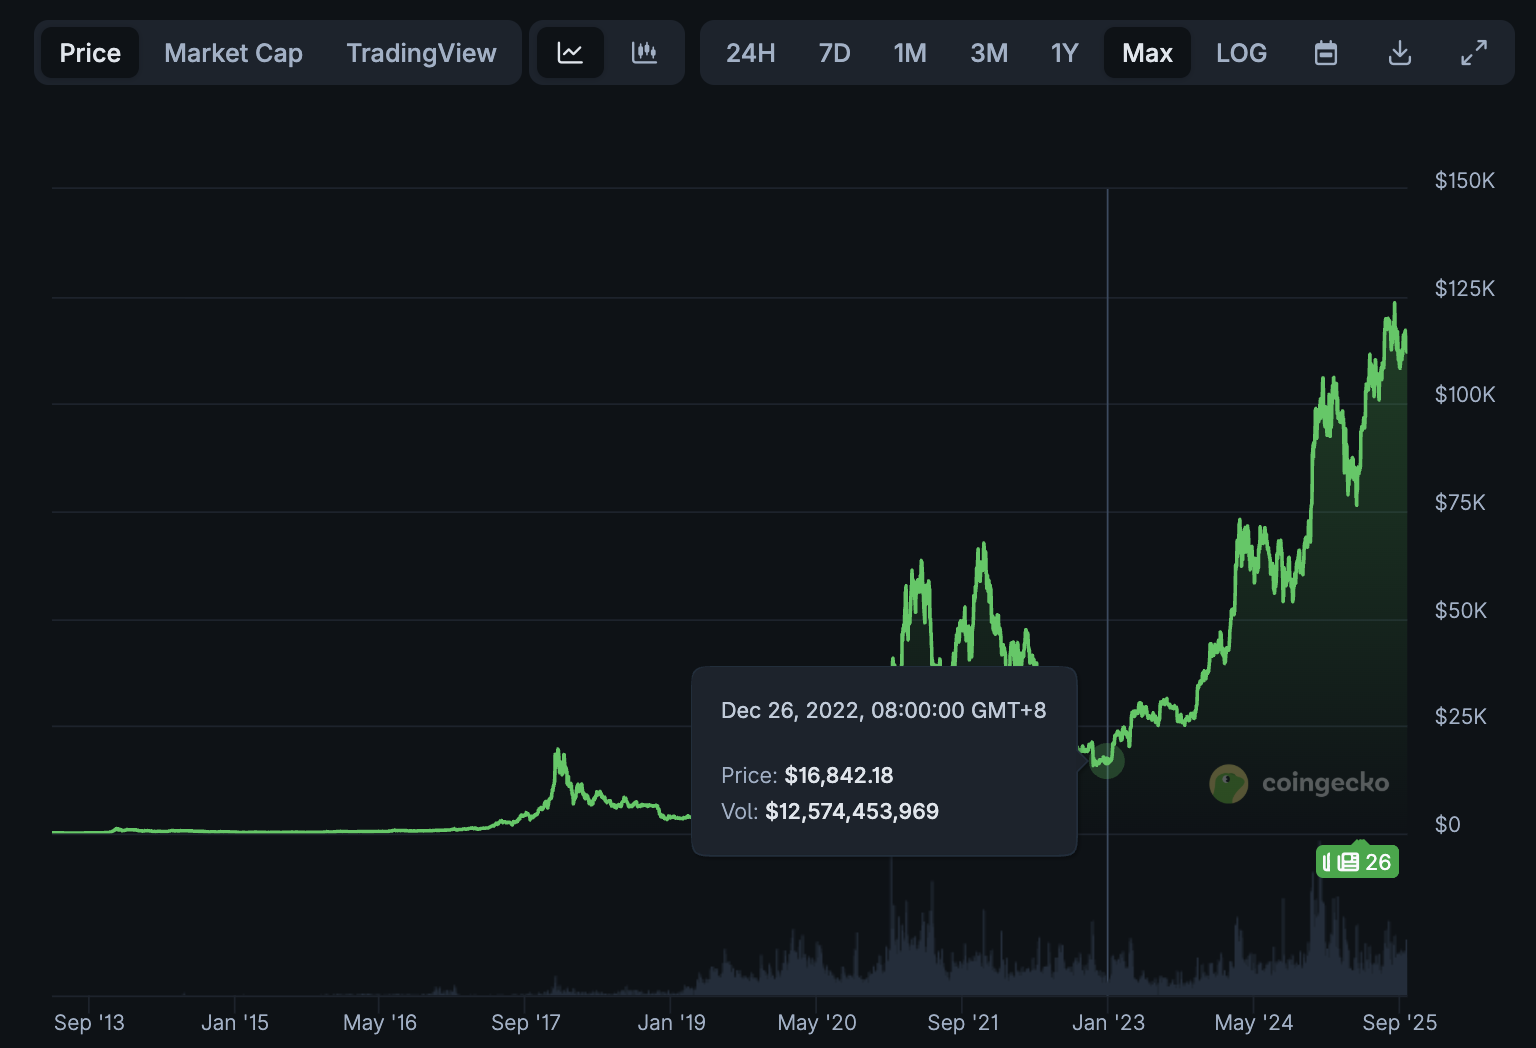
Task: Activate the 1Y range option
Action: point(1064,52)
